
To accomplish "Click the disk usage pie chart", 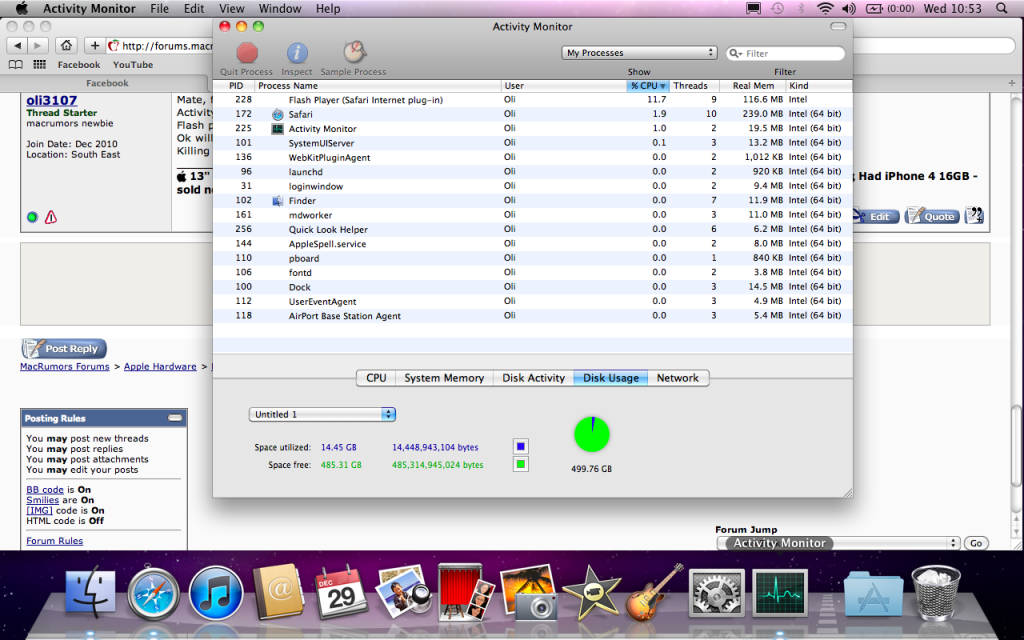I will coord(592,434).
